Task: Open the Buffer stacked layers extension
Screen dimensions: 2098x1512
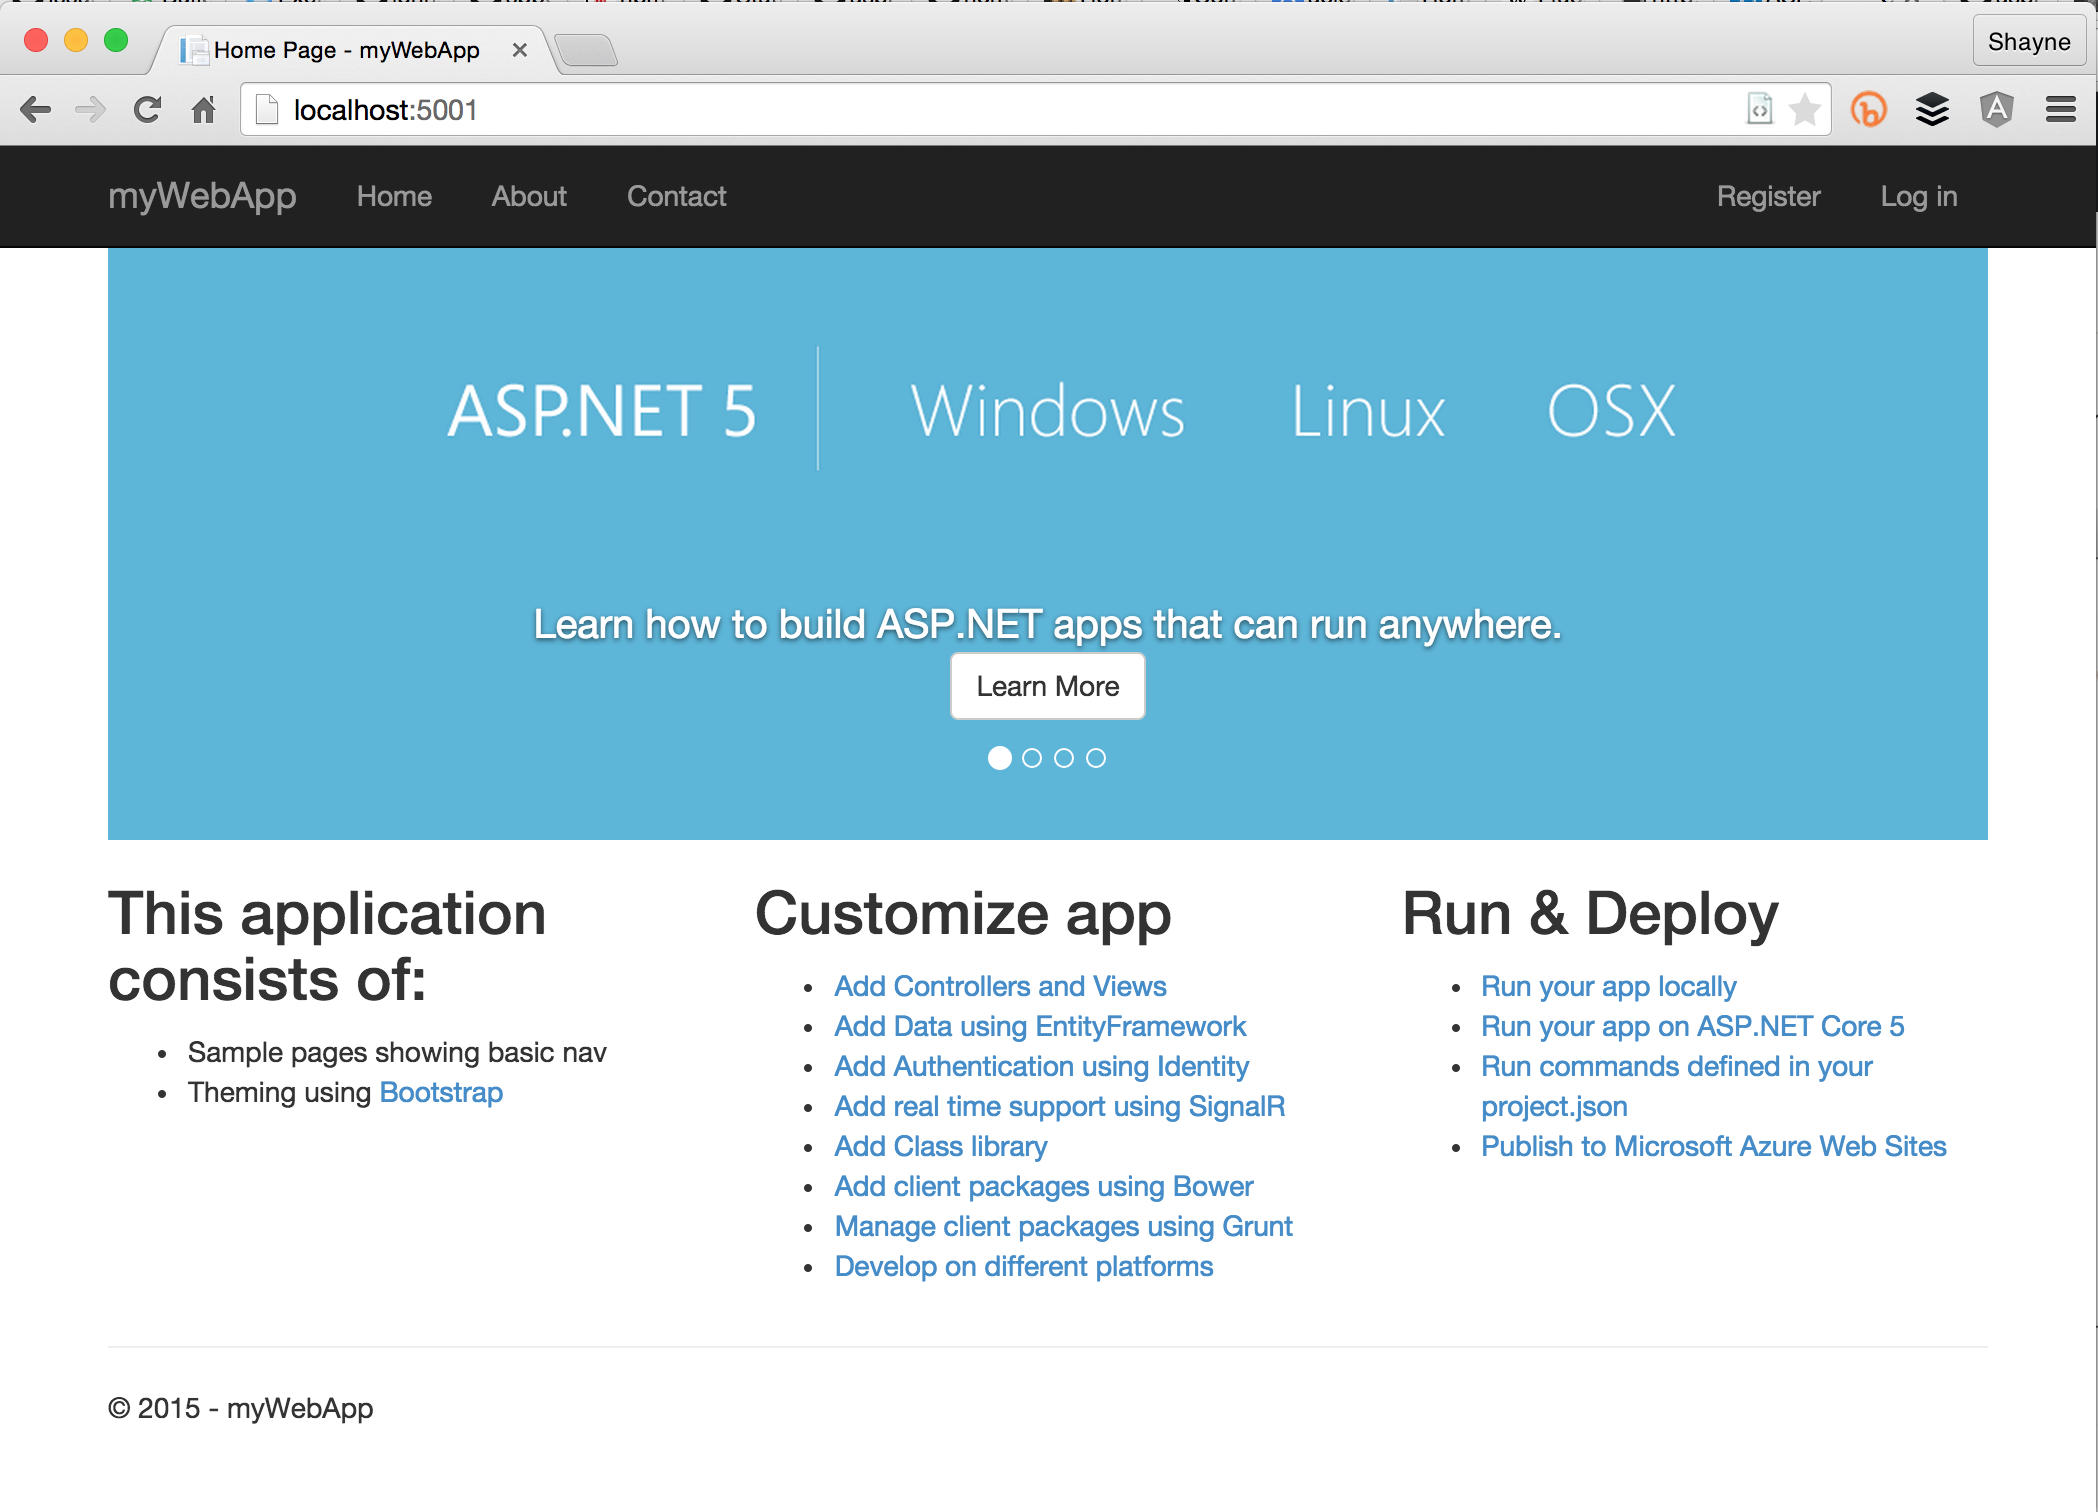Action: pyautogui.click(x=1932, y=109)
